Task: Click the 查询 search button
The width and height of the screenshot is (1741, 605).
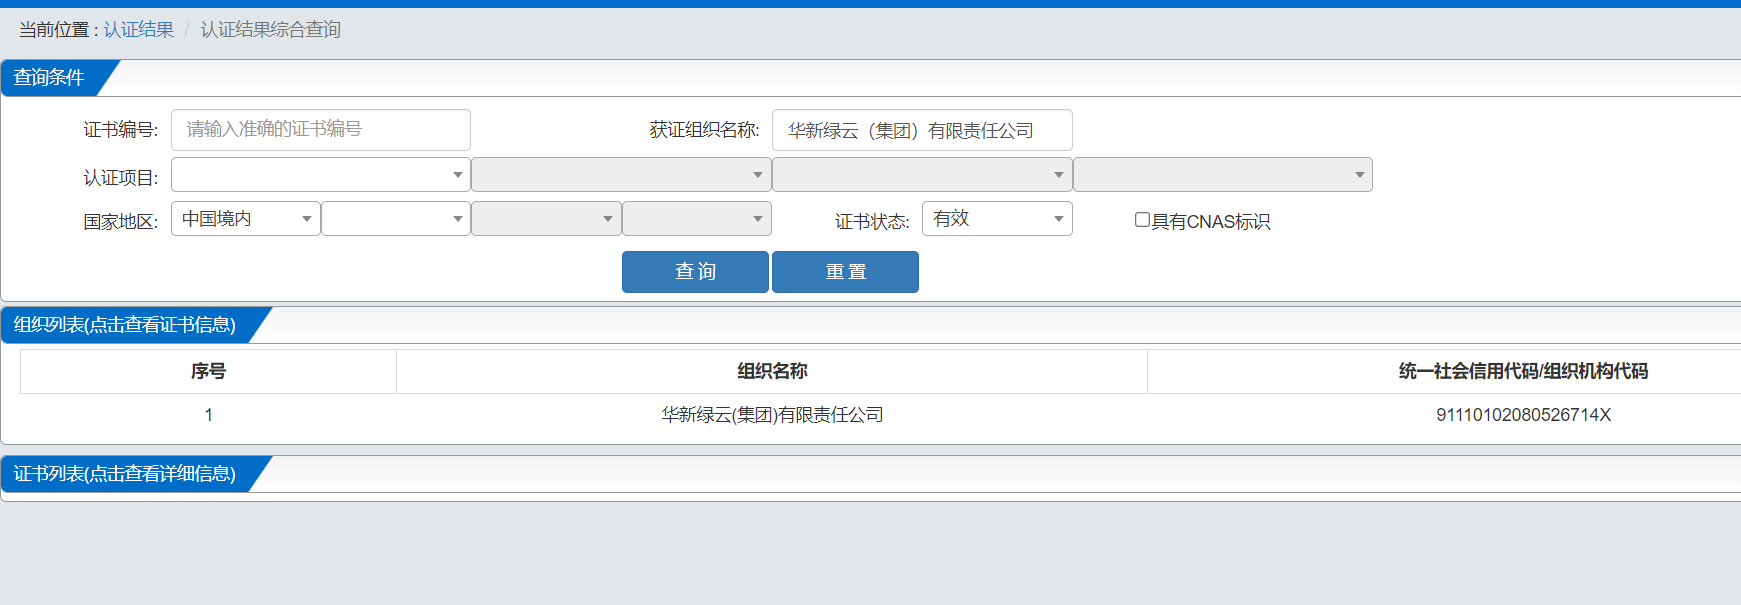Action: coord(695,272)
